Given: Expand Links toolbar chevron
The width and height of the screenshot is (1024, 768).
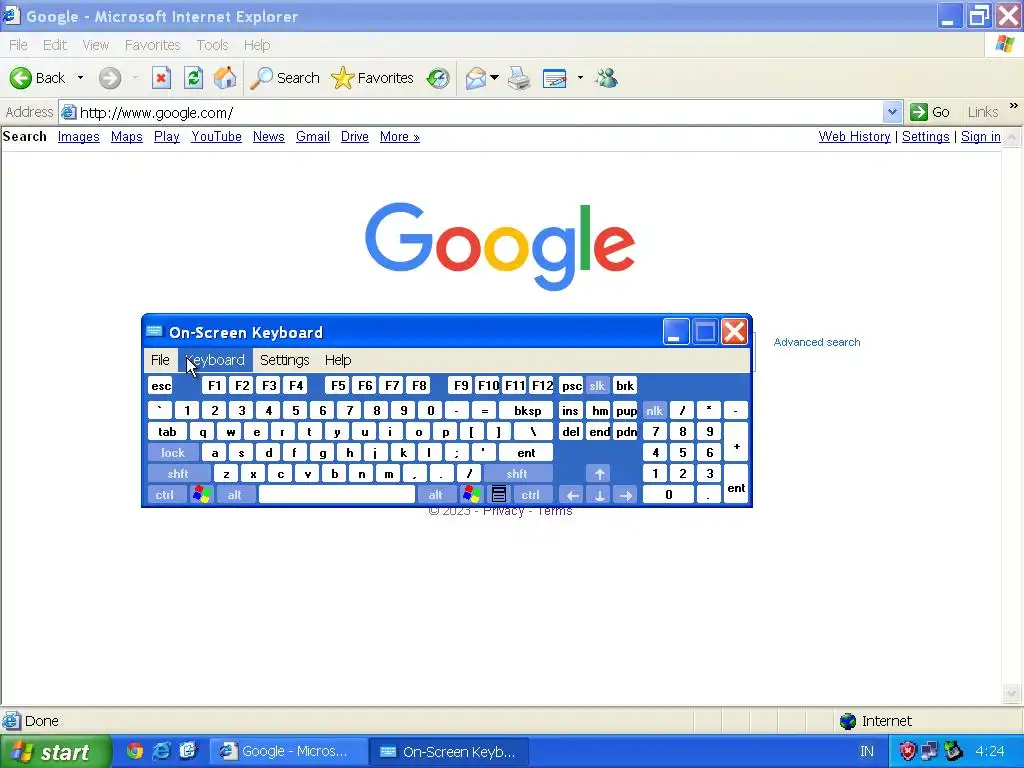Looking at the screenshot, I should 1014,106.
